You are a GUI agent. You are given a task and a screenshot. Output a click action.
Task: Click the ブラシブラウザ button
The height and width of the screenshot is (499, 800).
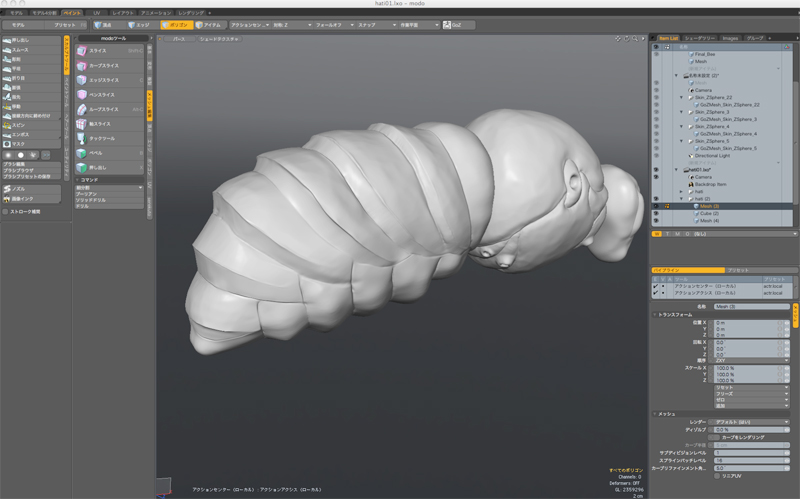(31, 170)
